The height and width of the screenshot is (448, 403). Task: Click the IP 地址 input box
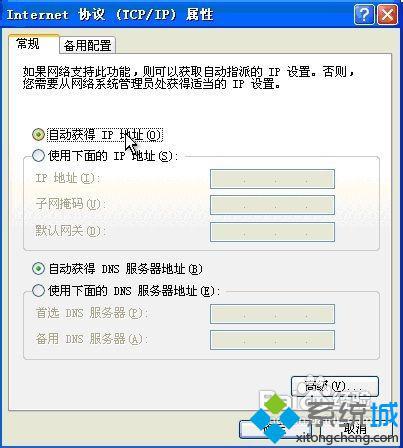[x=272, y=179]
